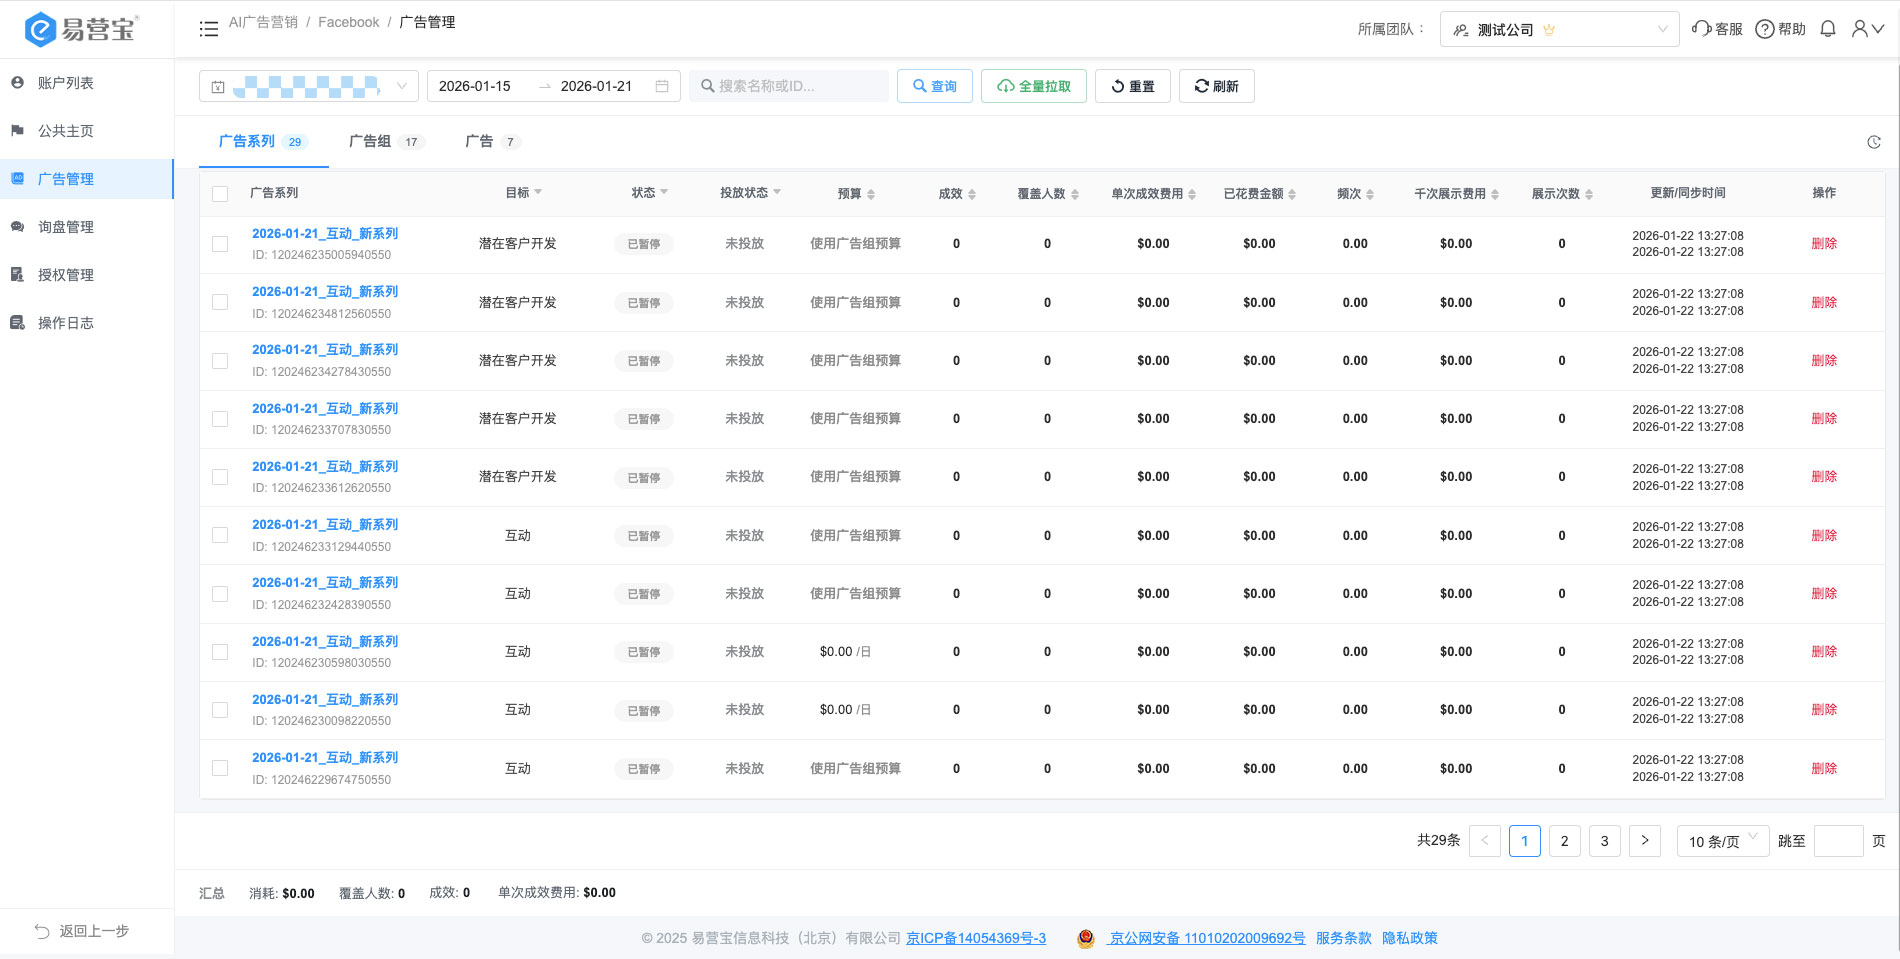Open 询盘管理 in the sidebar
Screen dimensions: 1900x959
click(66, 227)
